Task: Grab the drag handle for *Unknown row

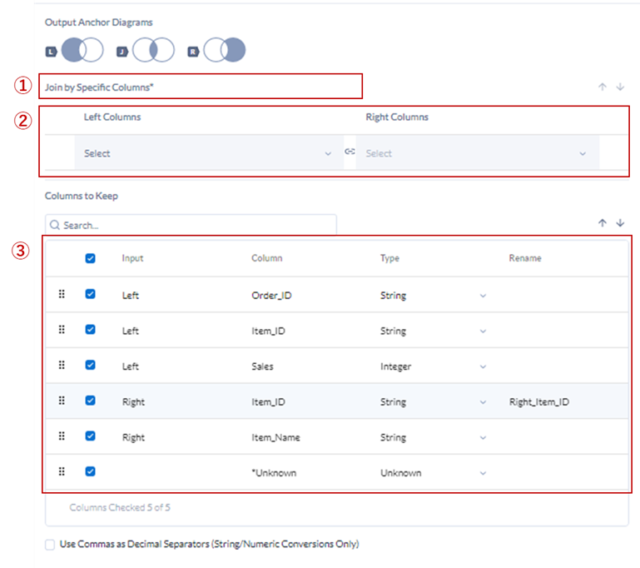Action: pyautogui.click(x=62, y=471)
